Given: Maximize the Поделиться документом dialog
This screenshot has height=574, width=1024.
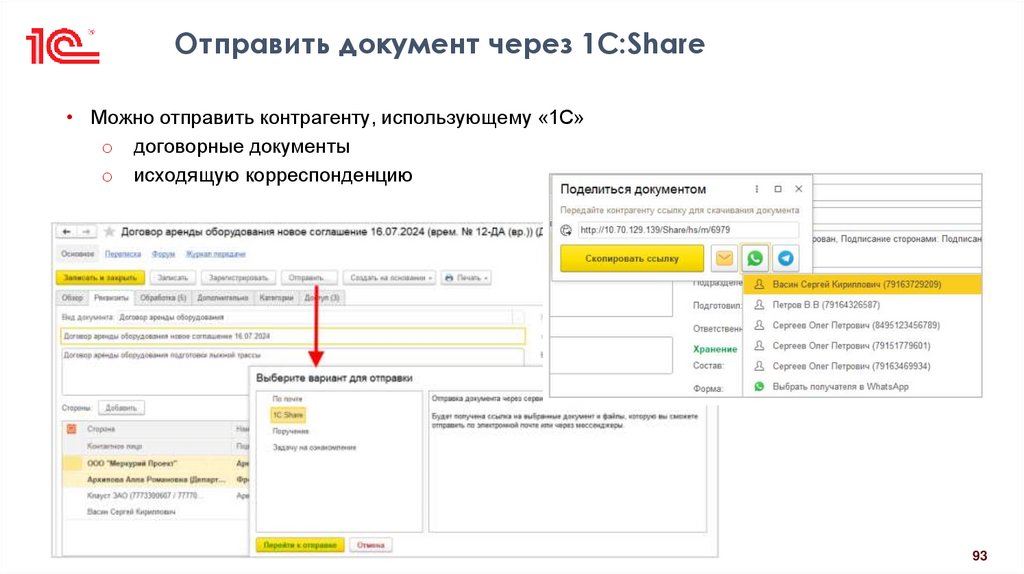Looking at the screenshot, I should tap(778, 189).
